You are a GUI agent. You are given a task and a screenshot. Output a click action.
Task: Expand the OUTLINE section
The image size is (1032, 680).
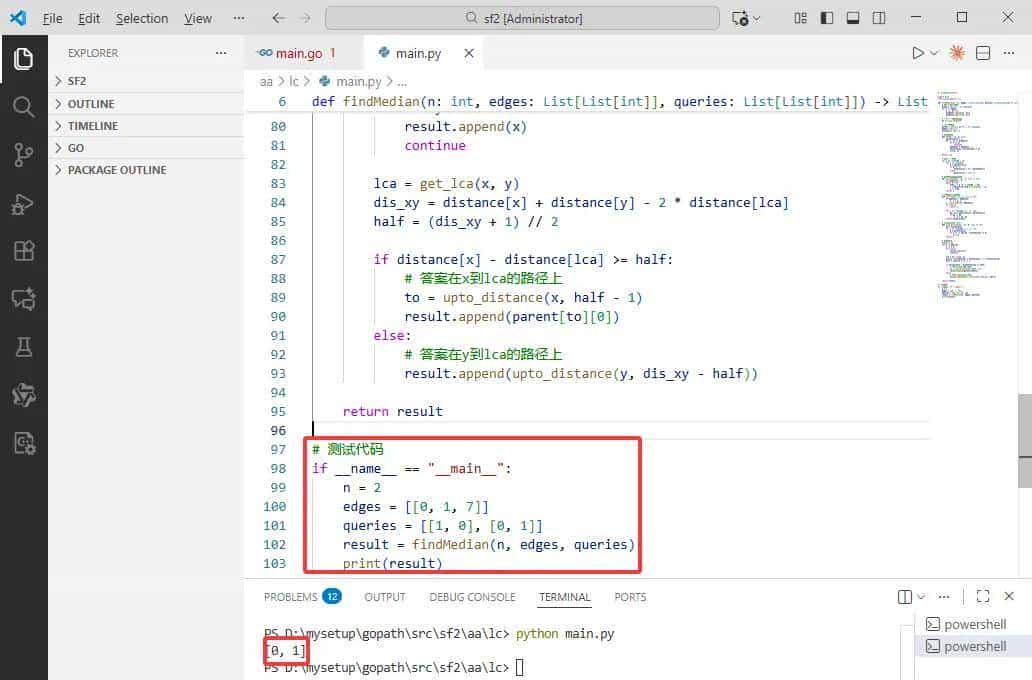[x=146, y=104]
